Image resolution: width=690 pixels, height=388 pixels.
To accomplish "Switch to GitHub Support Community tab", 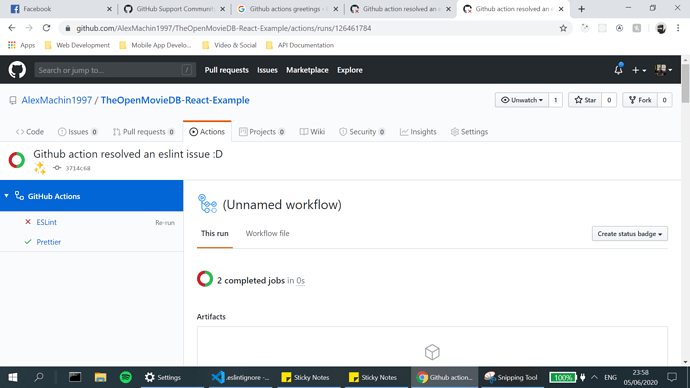I will point(175,9).
